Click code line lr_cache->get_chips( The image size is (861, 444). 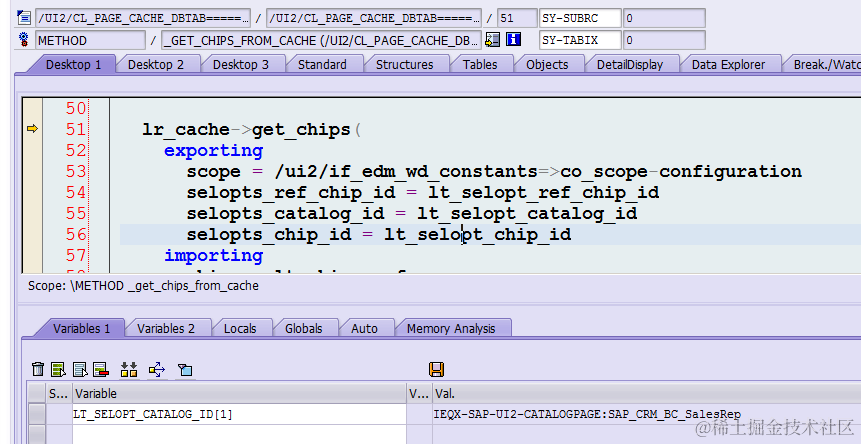click(x=251, y=130)
